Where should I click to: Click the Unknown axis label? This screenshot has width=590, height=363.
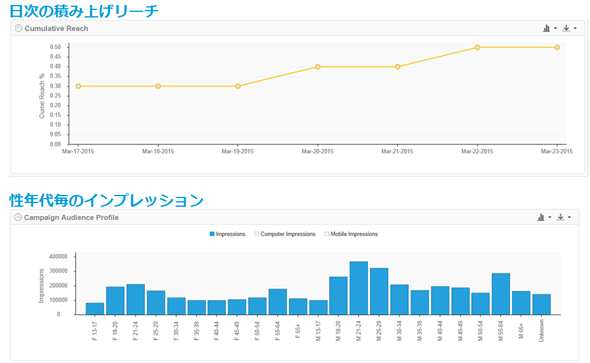tap(541, 331)
